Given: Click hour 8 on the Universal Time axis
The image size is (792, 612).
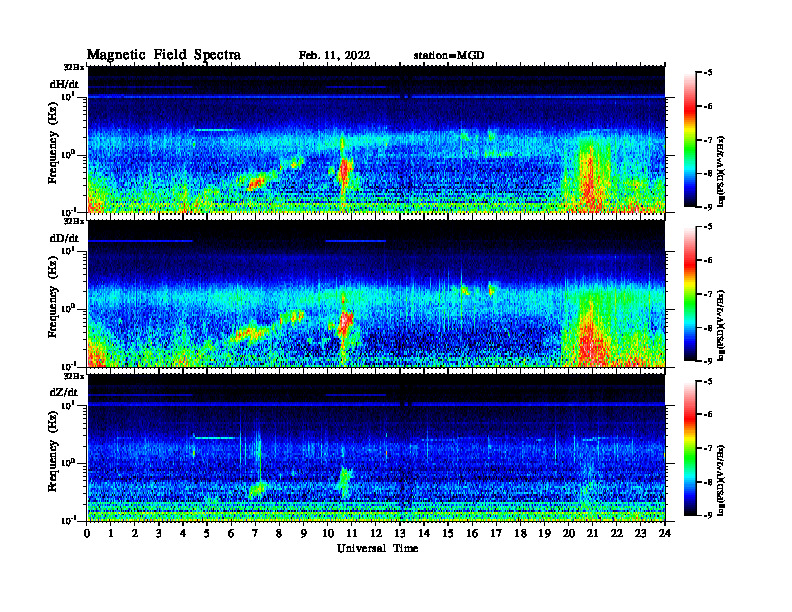Looking at the screenshot, I should click(x=279, y=533).
